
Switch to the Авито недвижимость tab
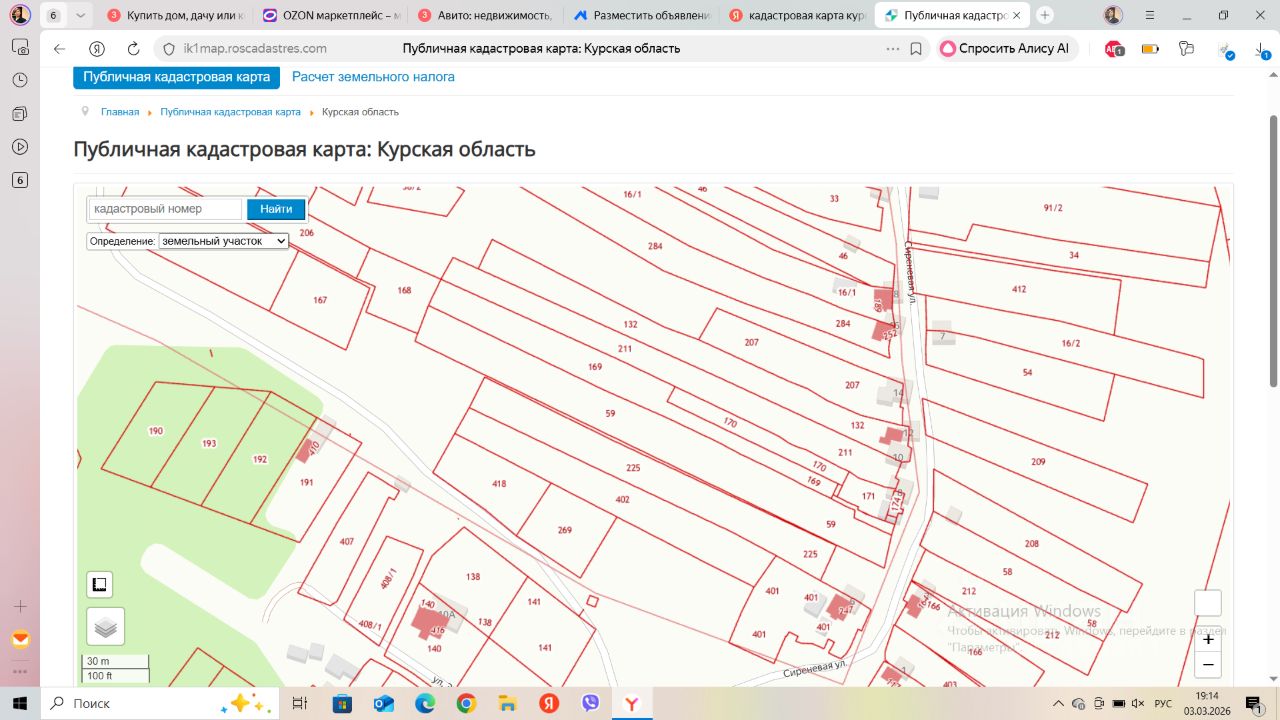(x=485, y=15)
